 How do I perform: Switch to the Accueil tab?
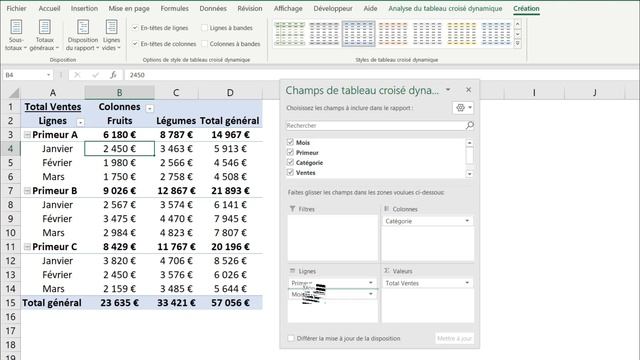(49, 8)
